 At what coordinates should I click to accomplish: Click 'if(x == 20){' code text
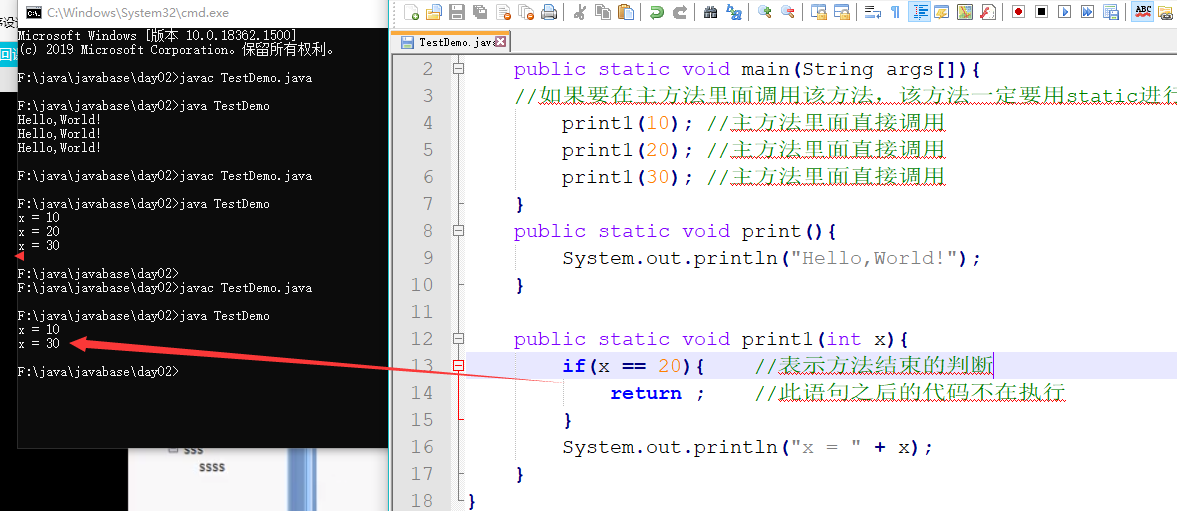click(634, 366)
